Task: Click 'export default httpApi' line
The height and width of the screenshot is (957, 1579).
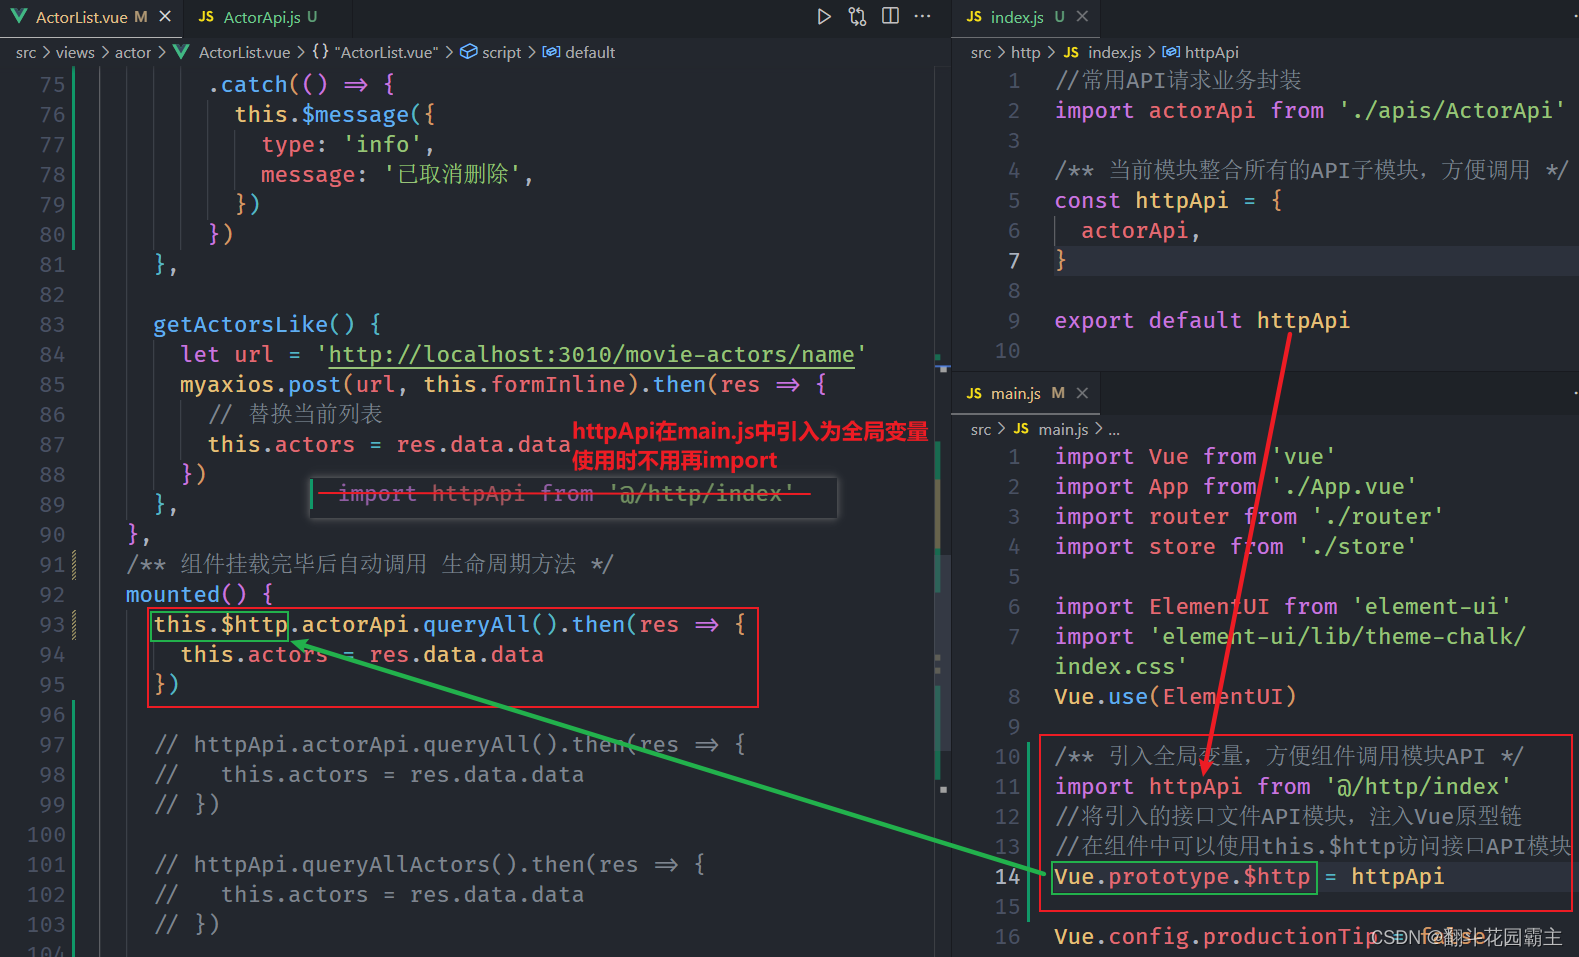Action: click(x=1202, y=320)
